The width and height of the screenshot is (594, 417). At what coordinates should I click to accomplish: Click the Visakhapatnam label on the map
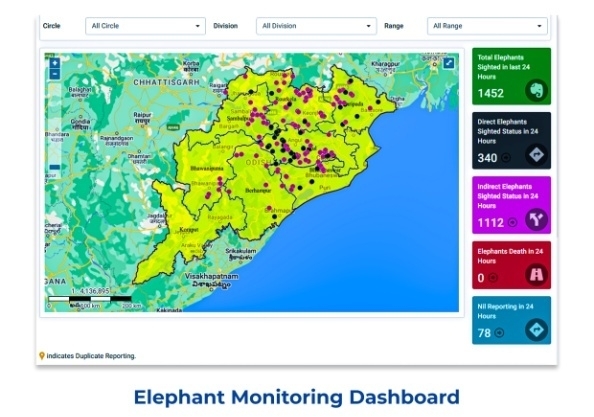pos(212,276)
